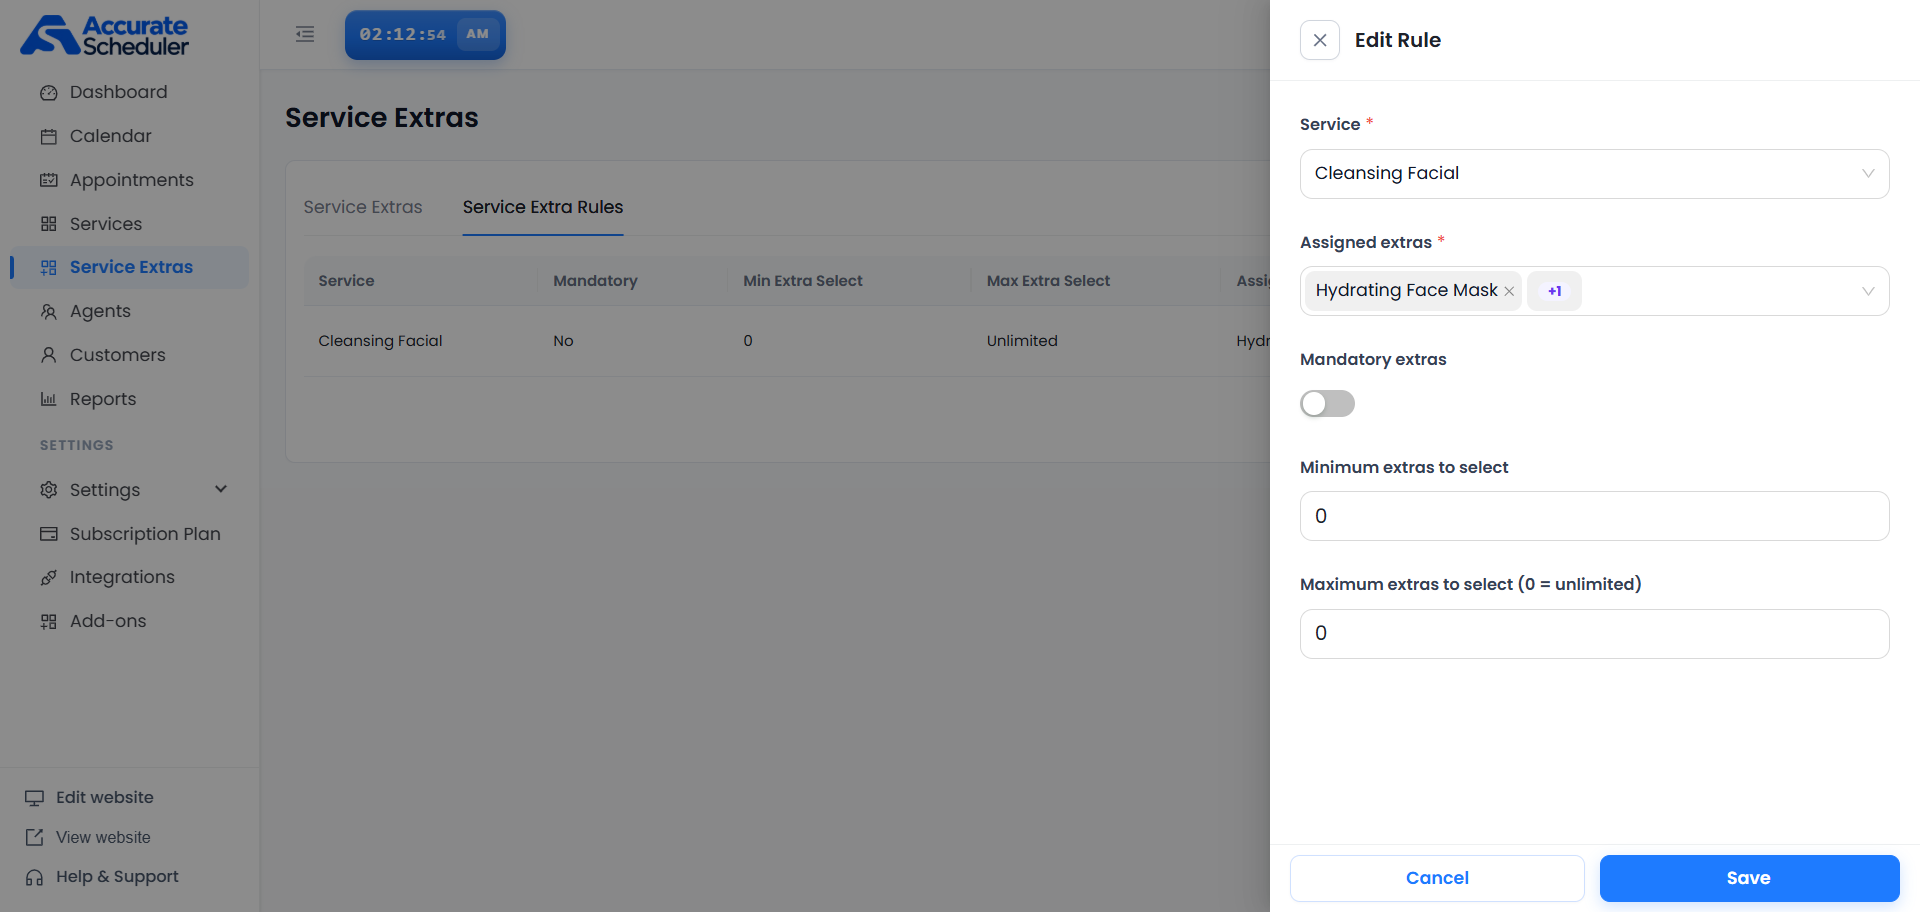Show the +1 more assigned extras
Viewport: 1920px width, 912px height.
[x=1554, y=291]
